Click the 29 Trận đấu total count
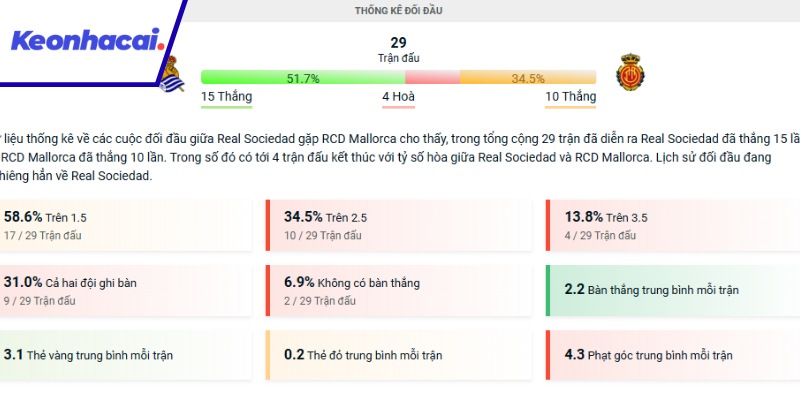800x400 pixels. (x=398, y=50)
